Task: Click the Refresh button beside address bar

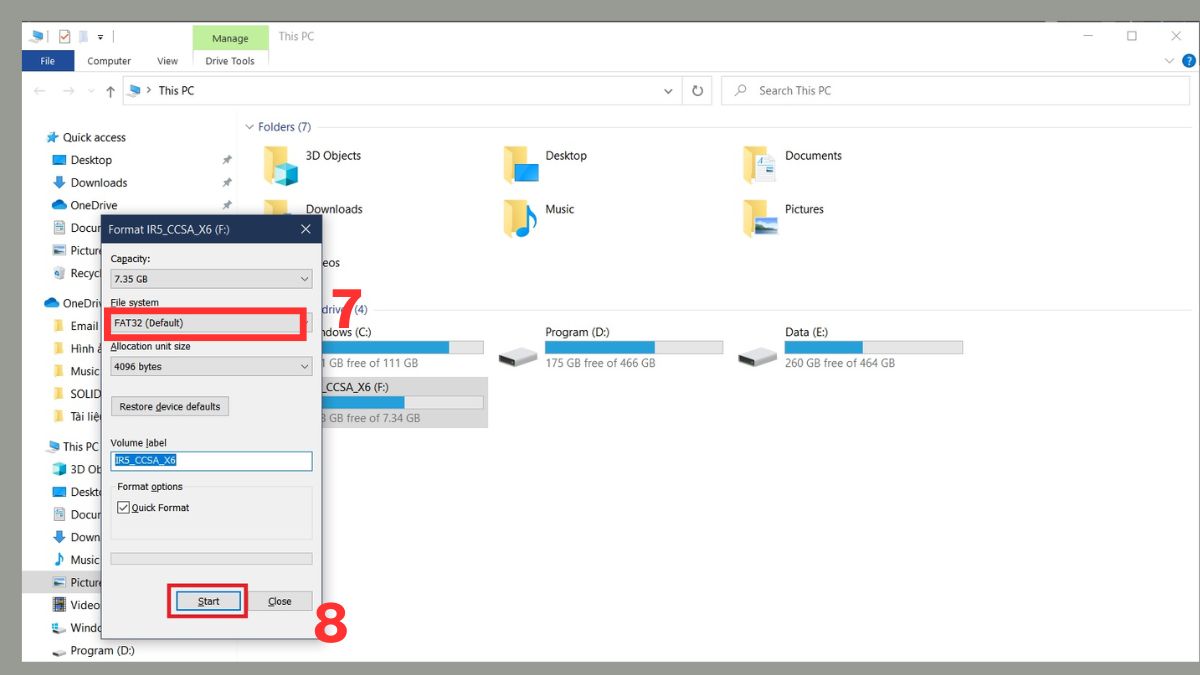Action: [698, 90]
